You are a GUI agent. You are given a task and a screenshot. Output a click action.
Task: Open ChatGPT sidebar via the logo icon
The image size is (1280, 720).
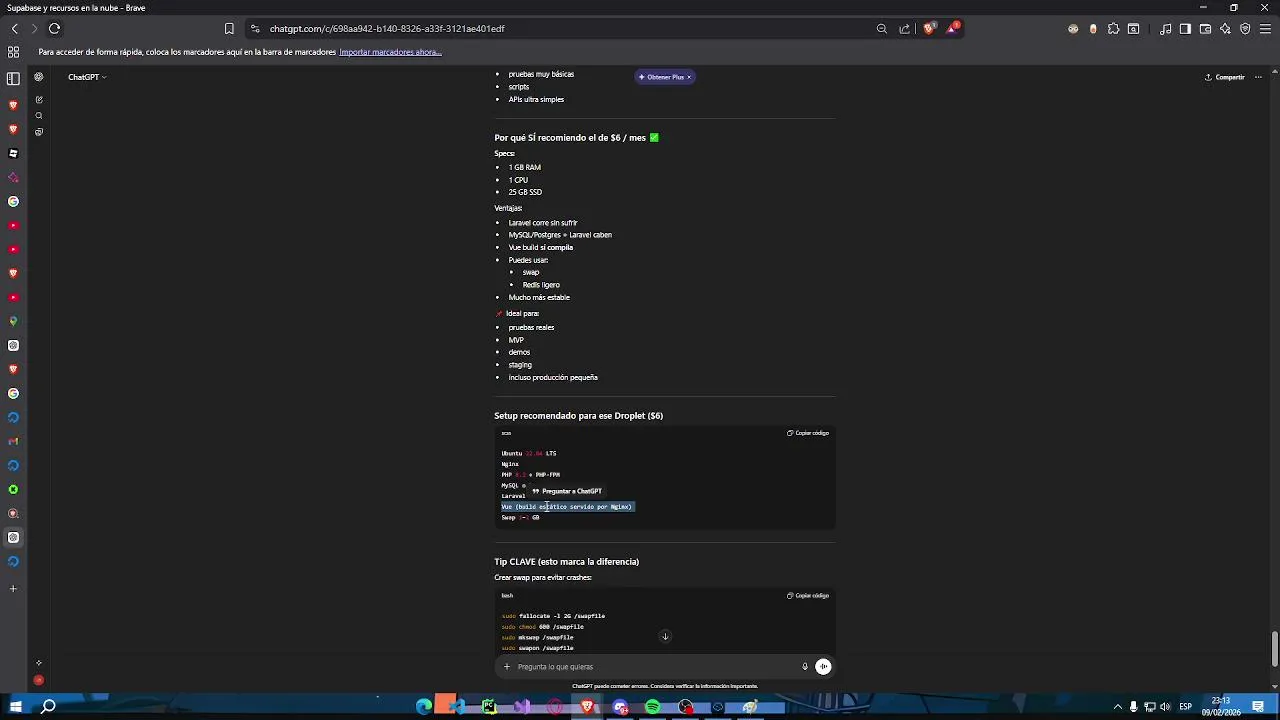[39, 77]
